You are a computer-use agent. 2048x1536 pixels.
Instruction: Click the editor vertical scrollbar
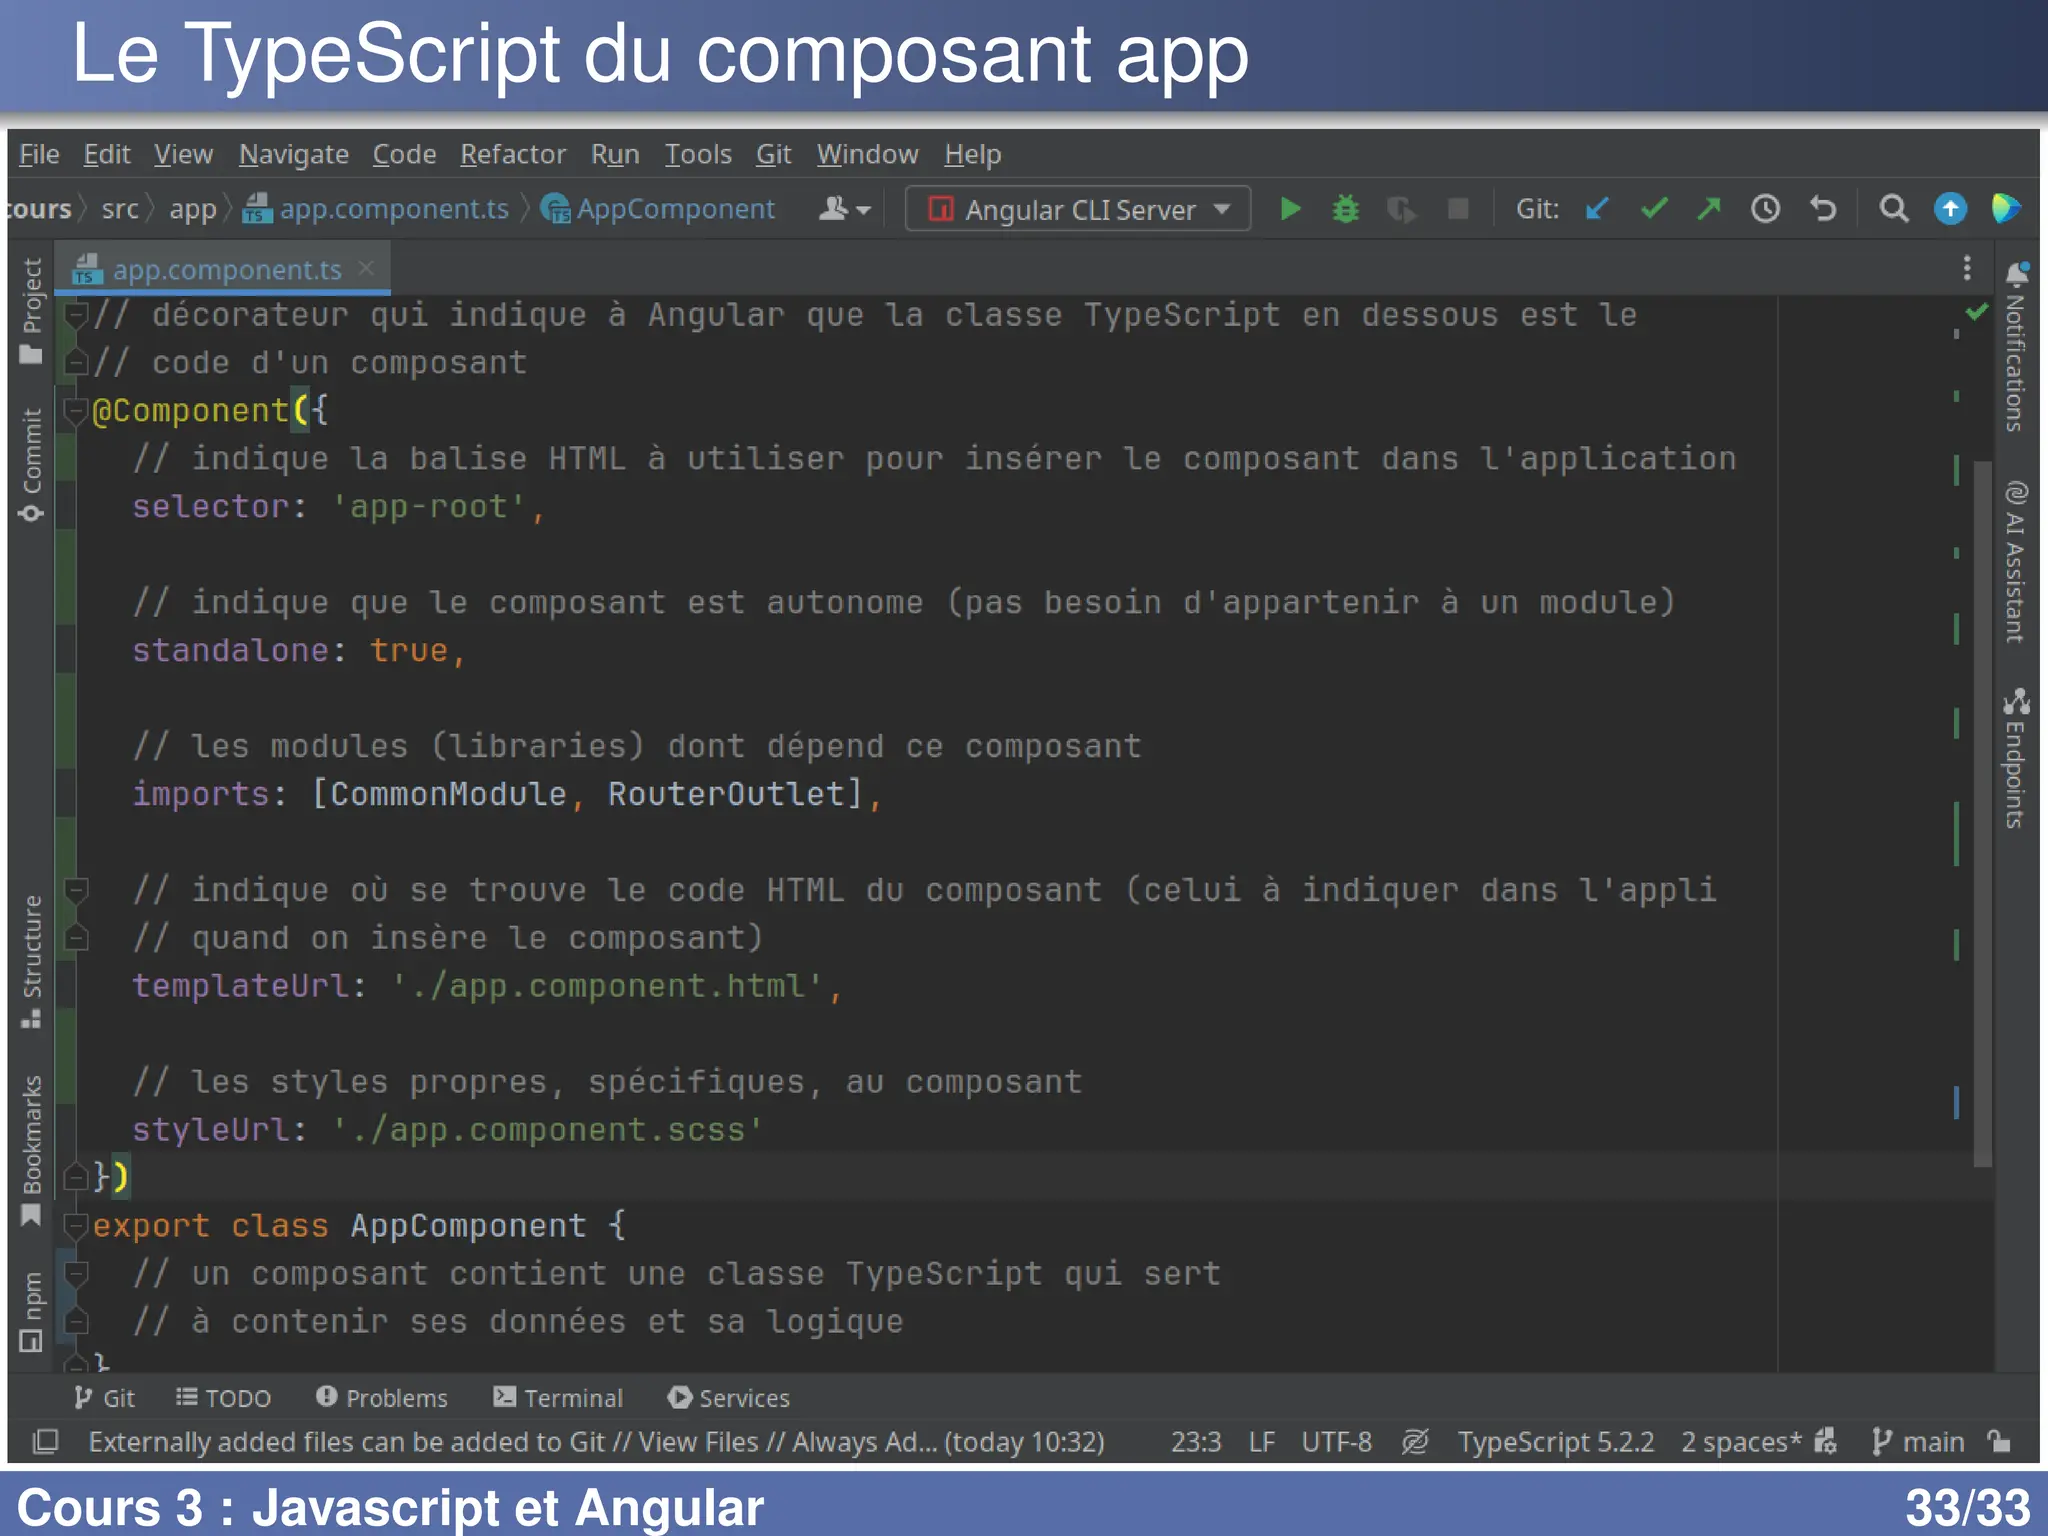tap(1983, 812)
